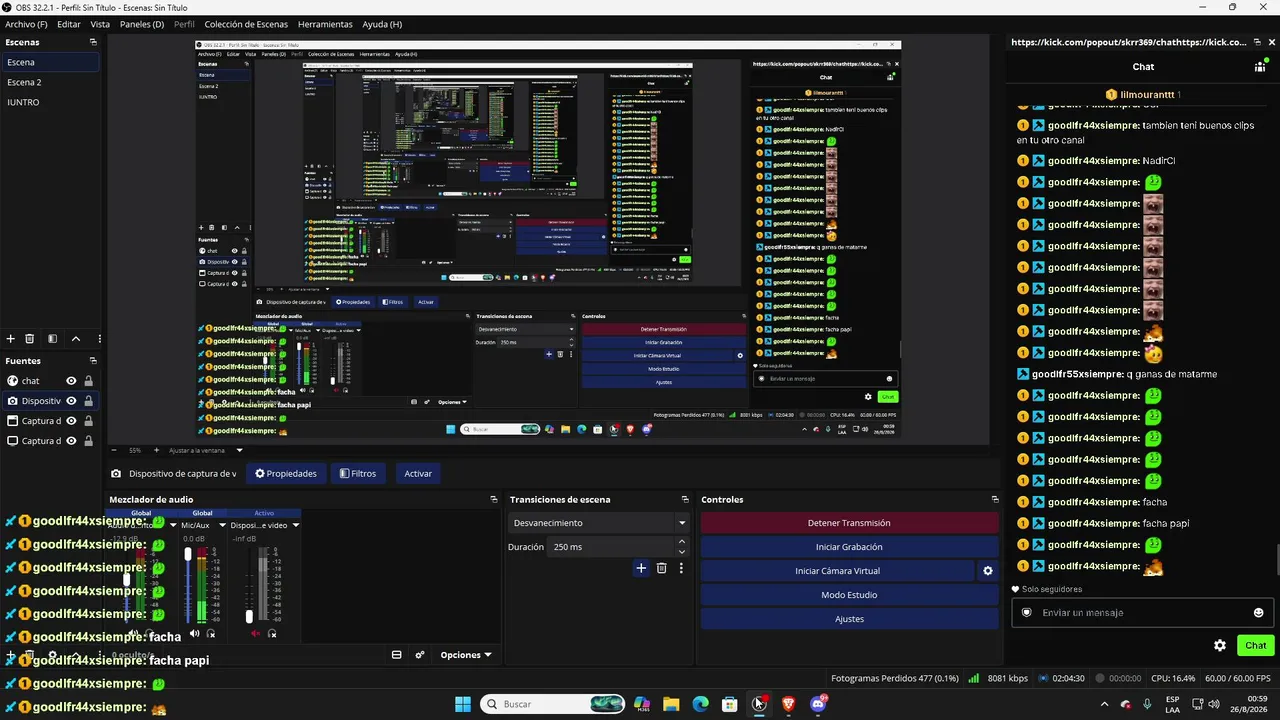The height and width of the screenshot is (720, 1280).
Task: Undock the Escenas panel
Action: pos(93,42)
